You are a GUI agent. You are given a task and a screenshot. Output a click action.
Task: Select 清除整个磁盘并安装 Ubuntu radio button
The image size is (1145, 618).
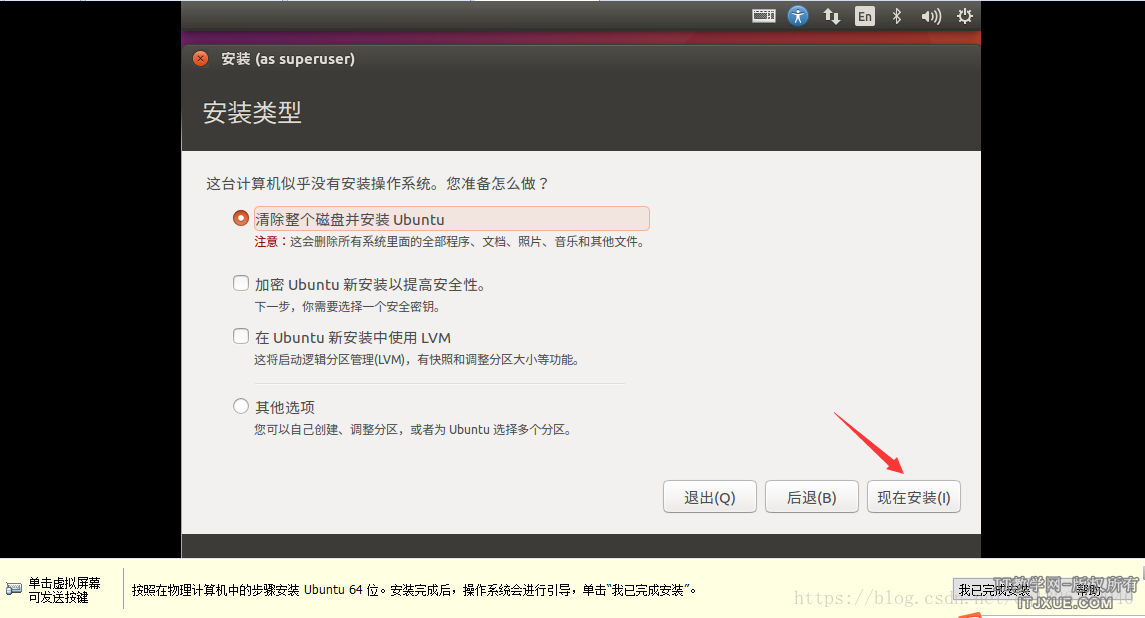pos(240,218)
